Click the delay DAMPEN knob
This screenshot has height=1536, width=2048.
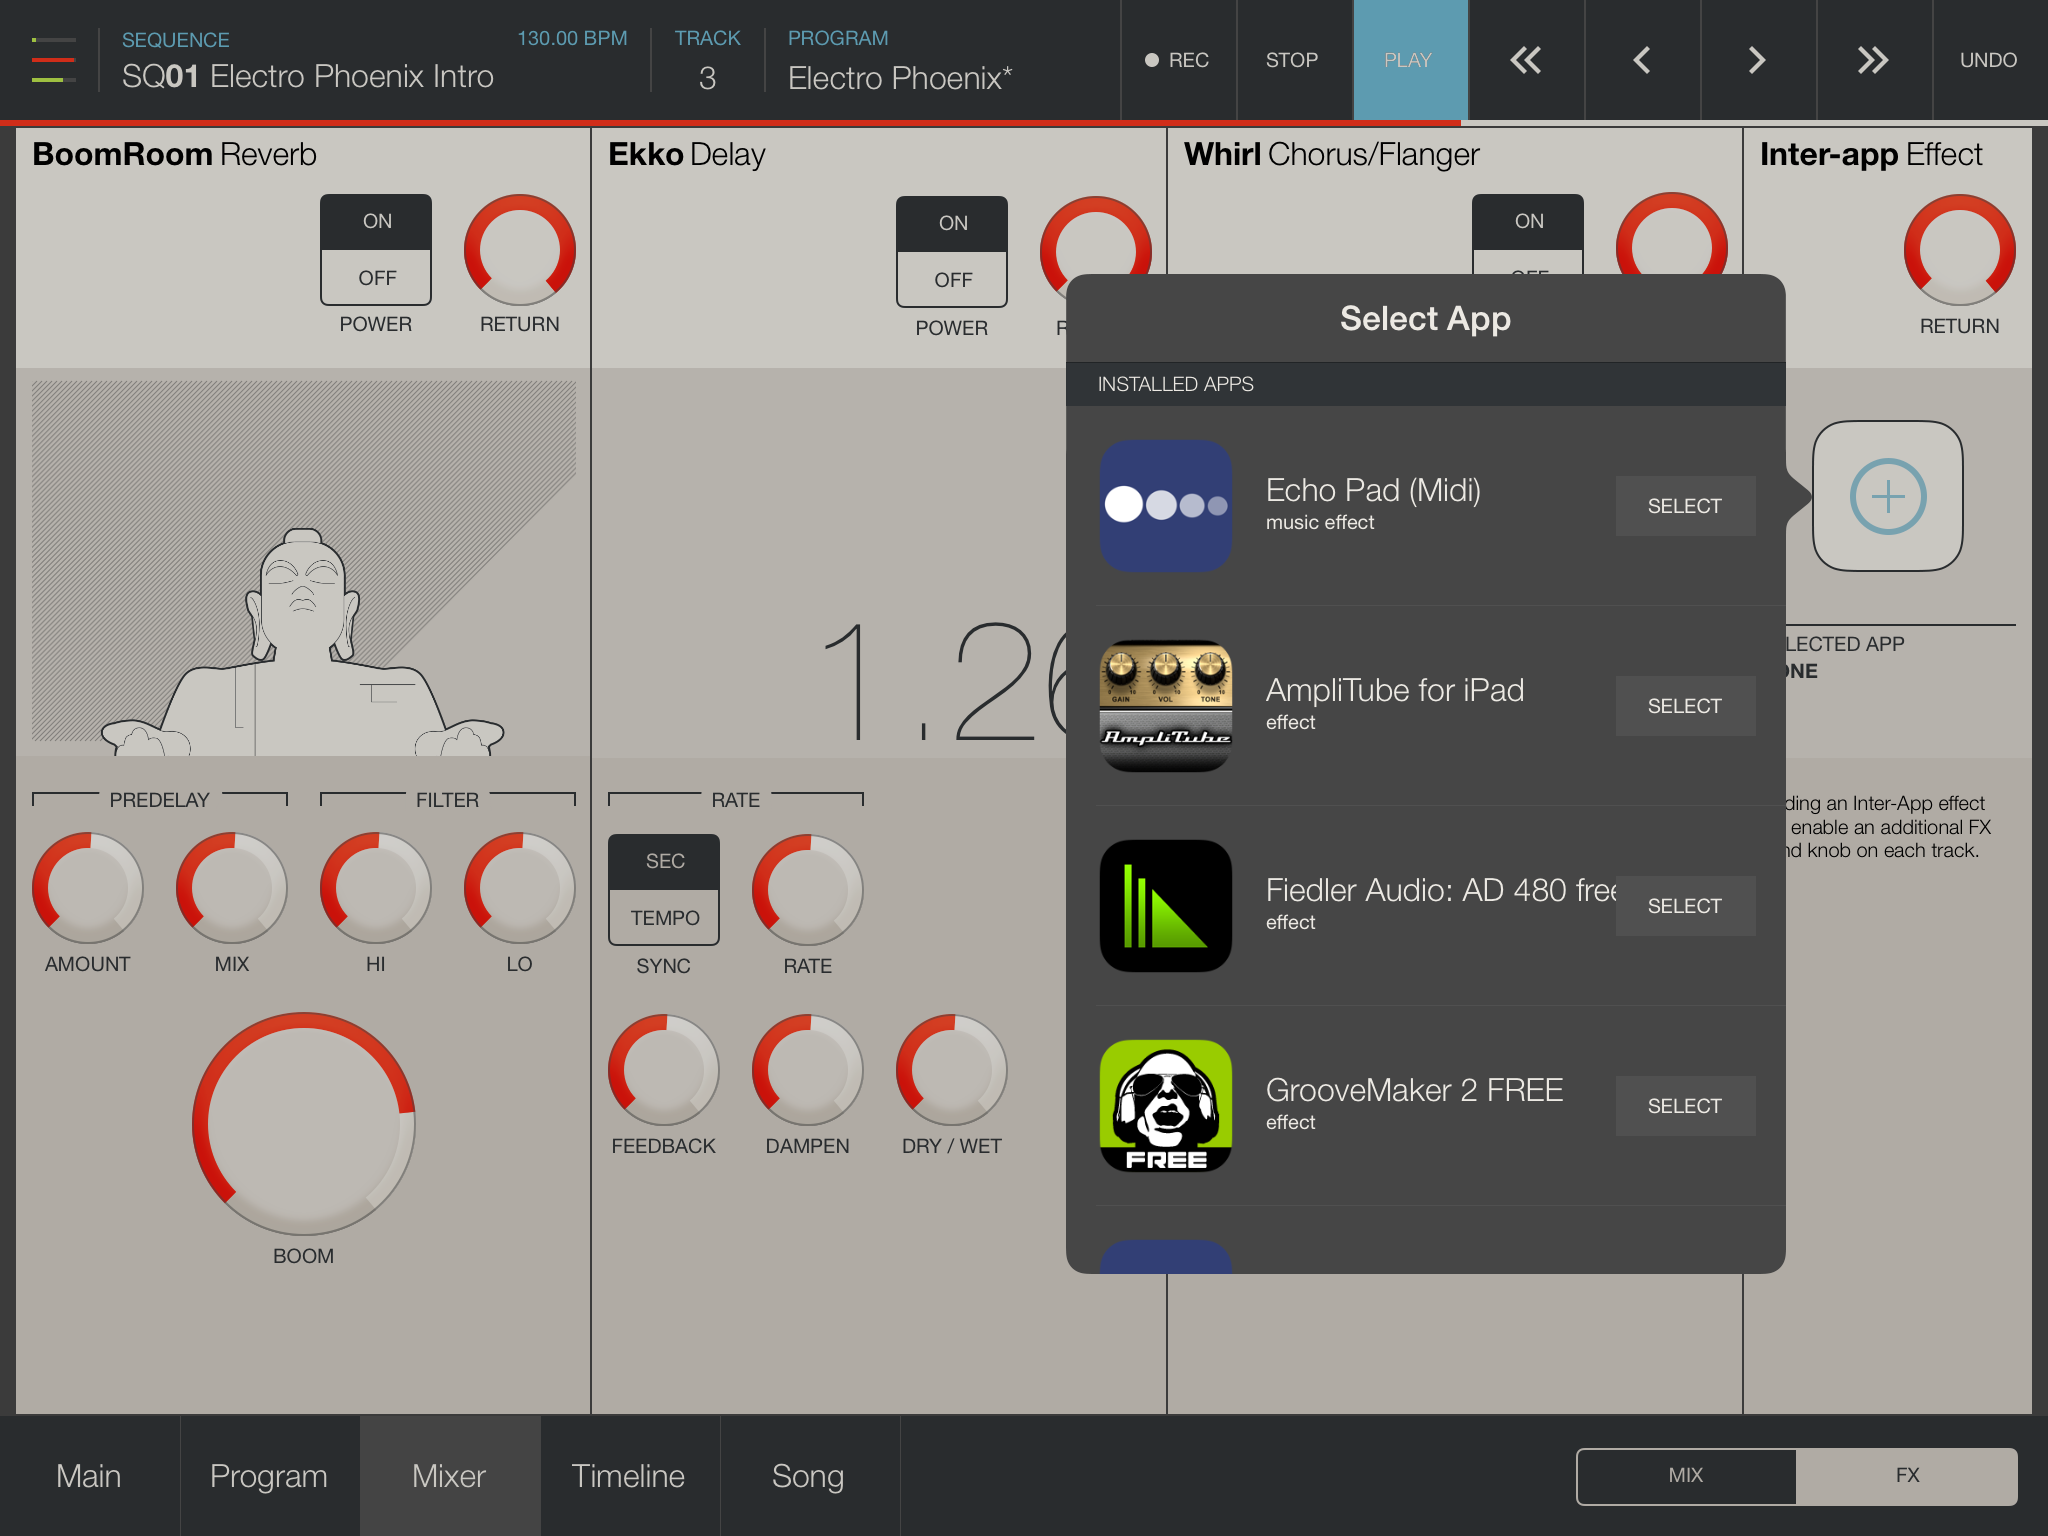pyautogui.click(x=808, y=1070)
